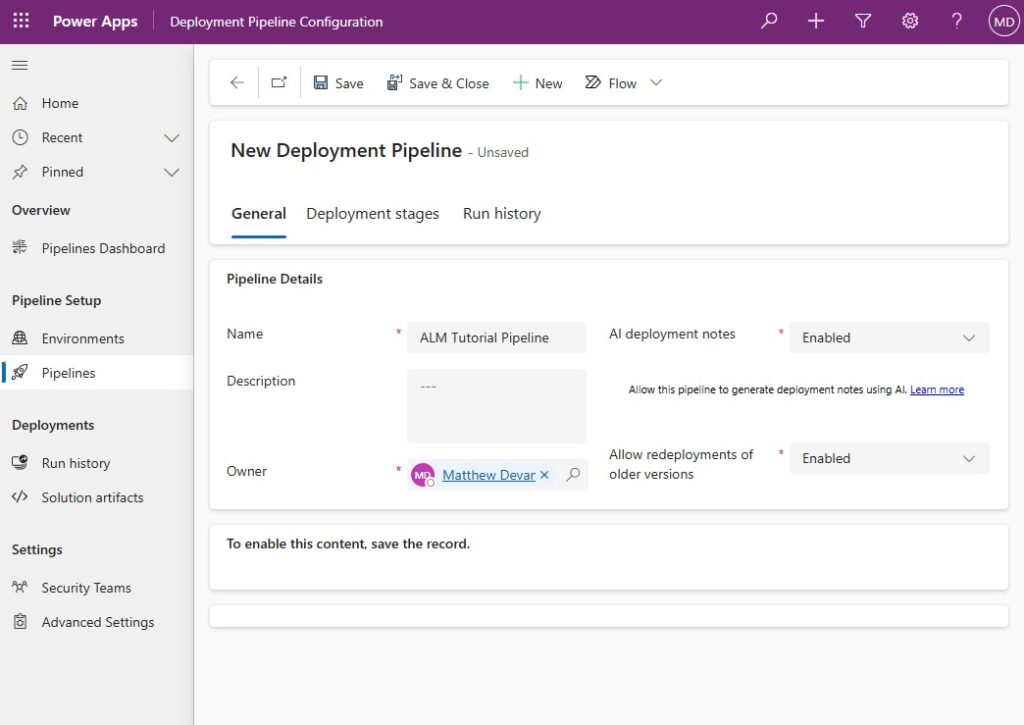Click Recent in the sidebar
Image resolution: width=1024 pixels, height=725 pixels.
click(62, 138)
